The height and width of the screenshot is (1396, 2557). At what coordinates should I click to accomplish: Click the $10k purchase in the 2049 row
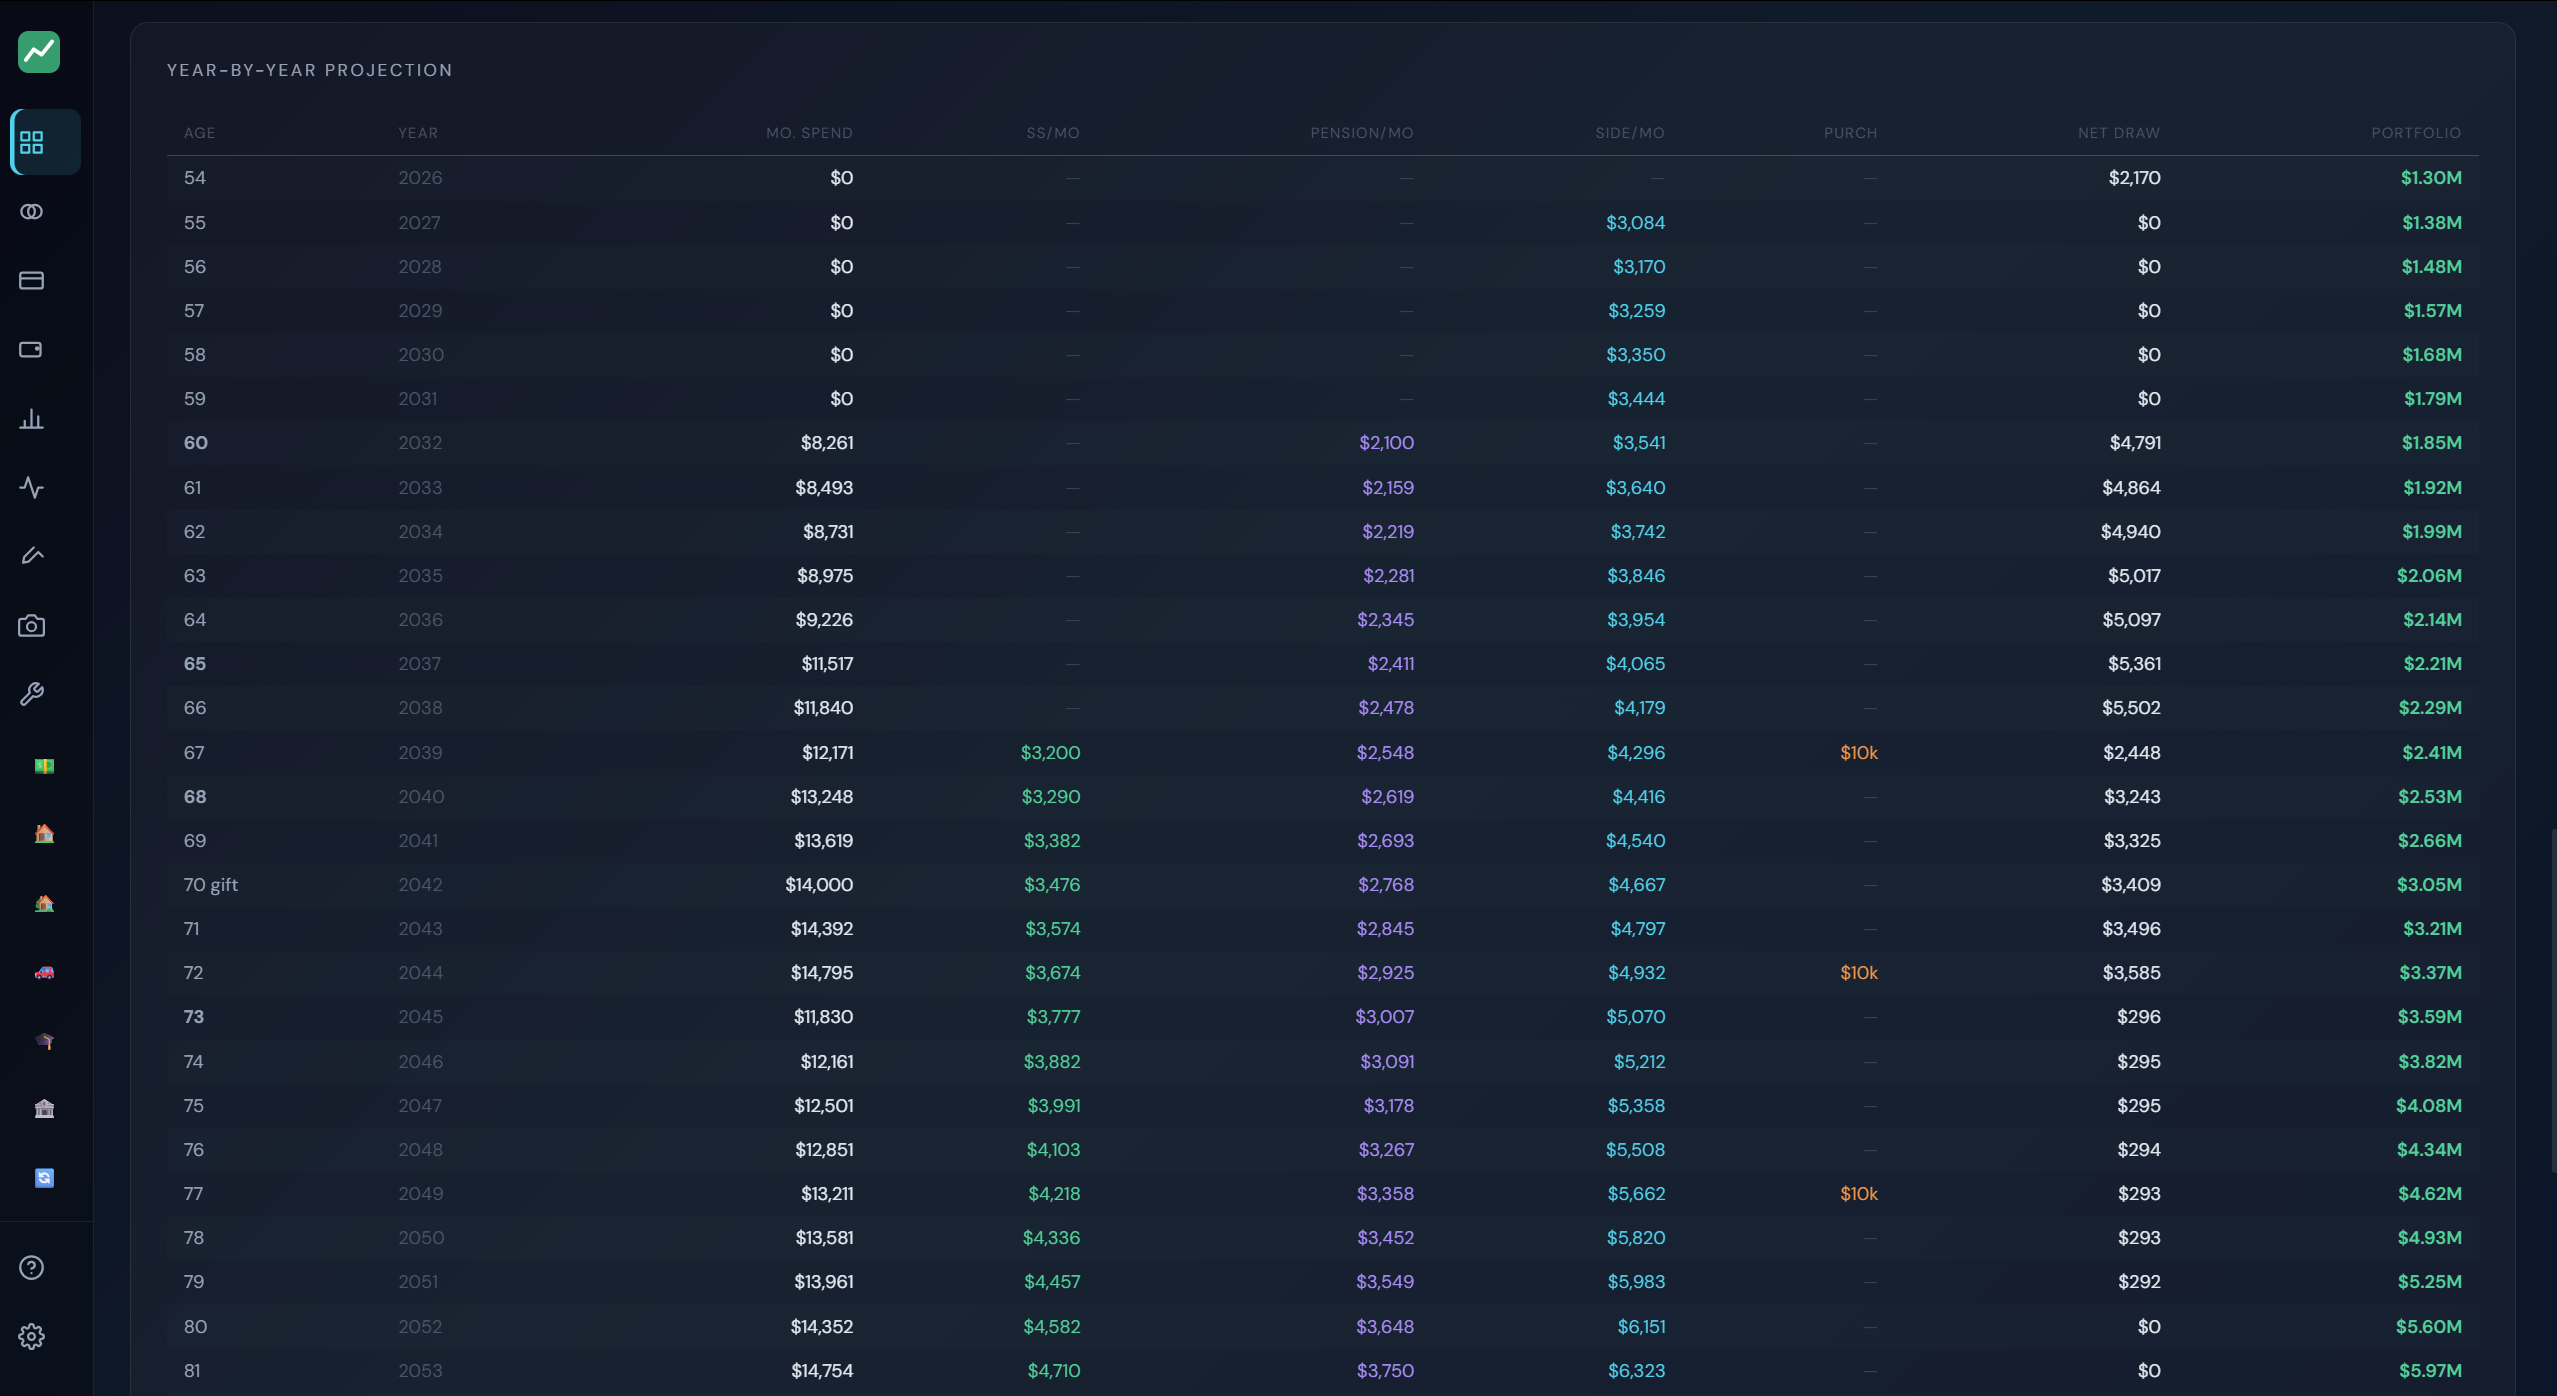[x=1859, y=1194]
